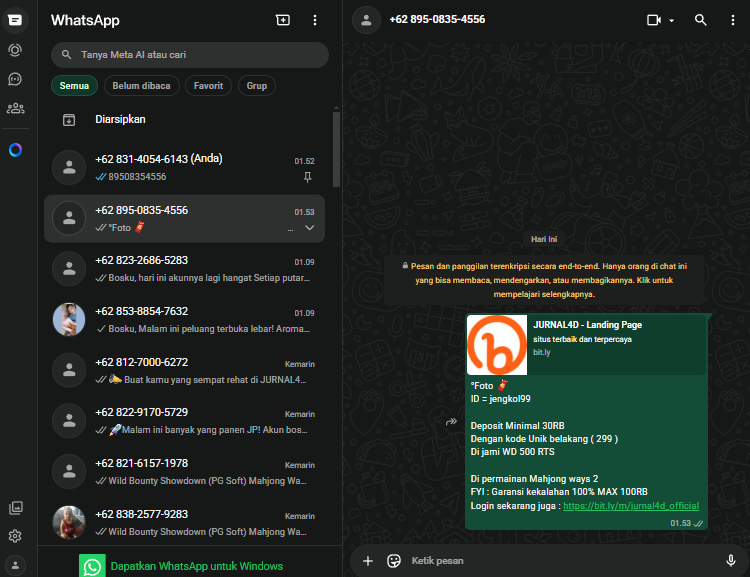Image resolution: width=750 pixels, height=577 pixels.
Task: Click default avatar of +62 821-6157-1978
Action: [69, 472]
